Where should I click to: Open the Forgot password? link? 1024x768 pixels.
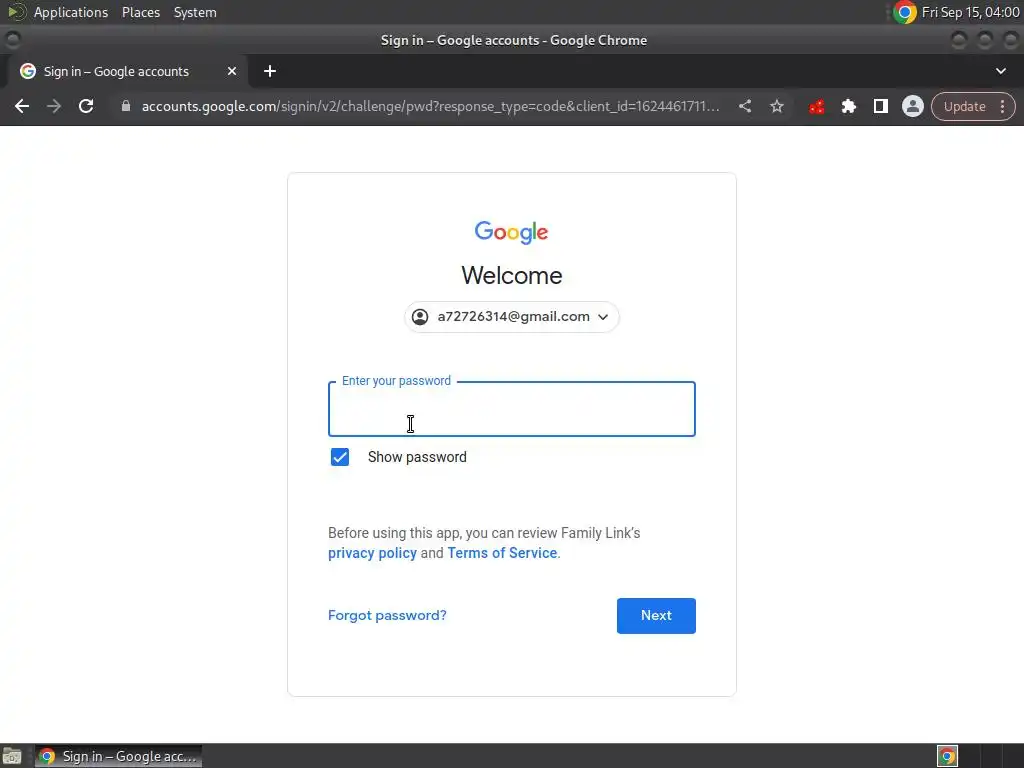[387, 615]
